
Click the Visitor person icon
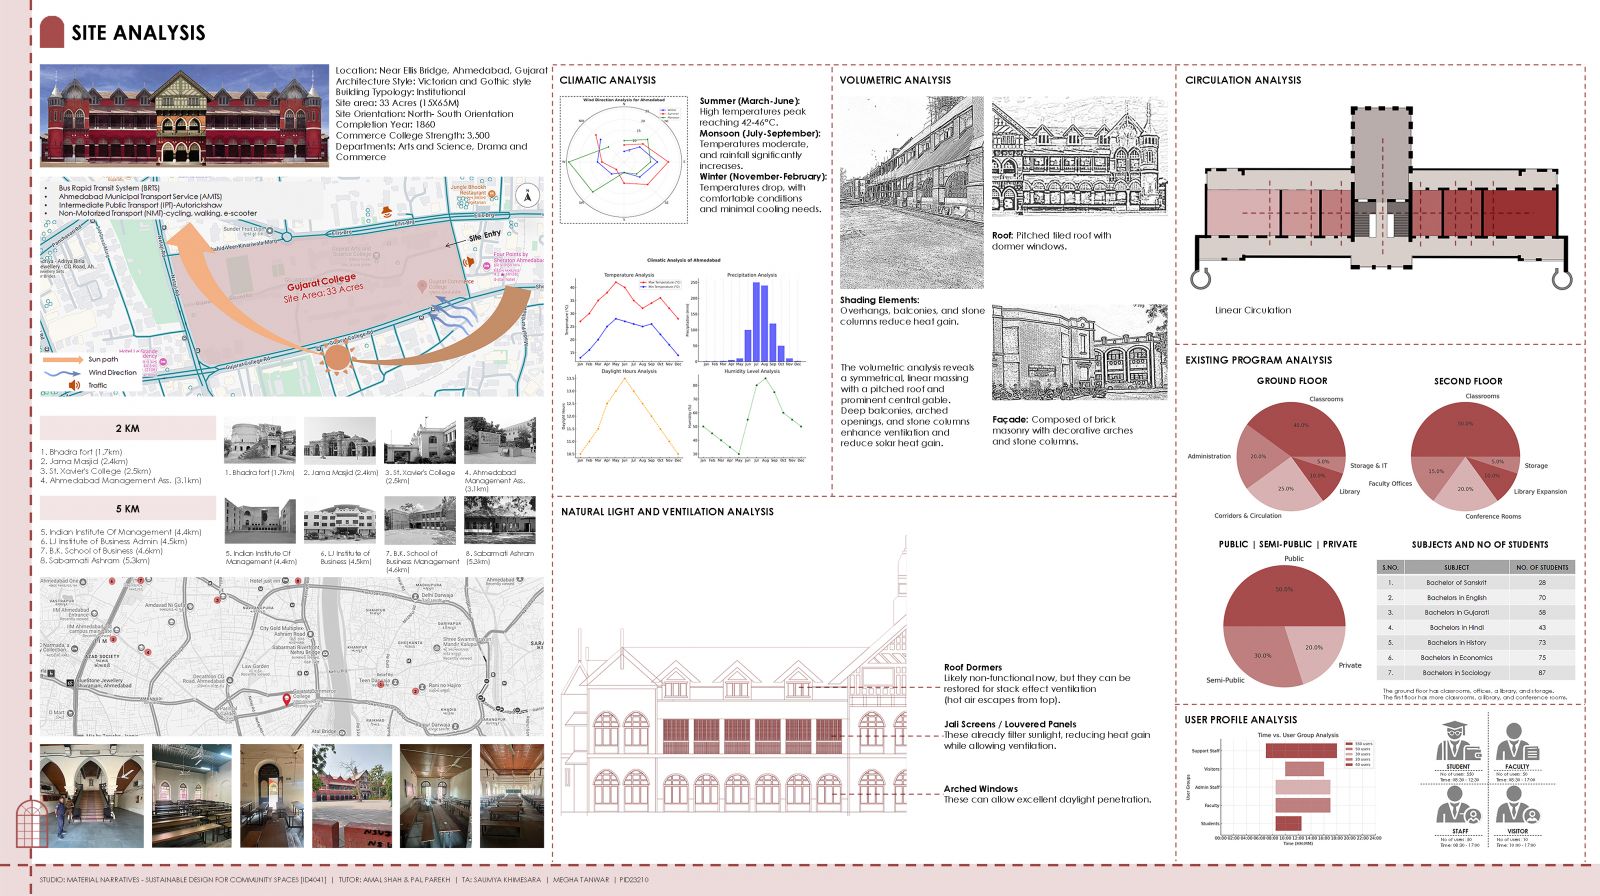pyautogui.click(x=1517, y=805)
